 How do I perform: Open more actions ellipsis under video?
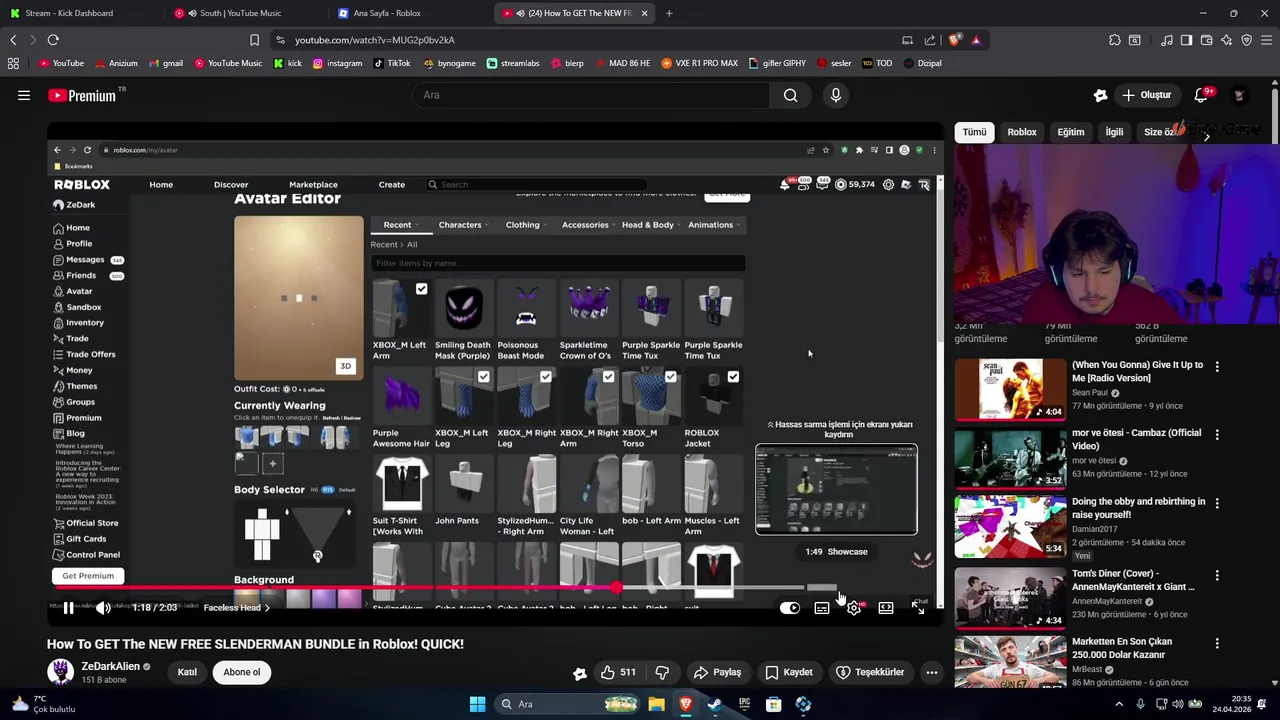click(x=932, y=672)
